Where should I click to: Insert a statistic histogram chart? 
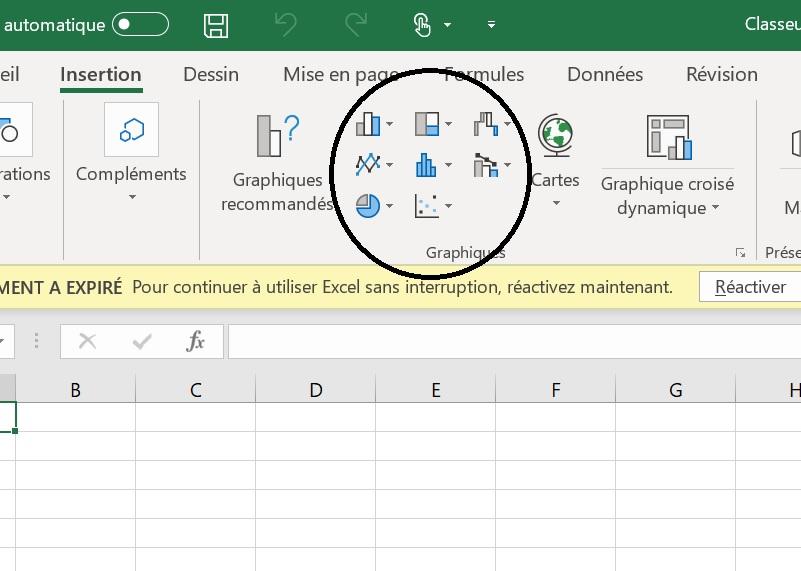pyautogui.click(x=427, y=164)
